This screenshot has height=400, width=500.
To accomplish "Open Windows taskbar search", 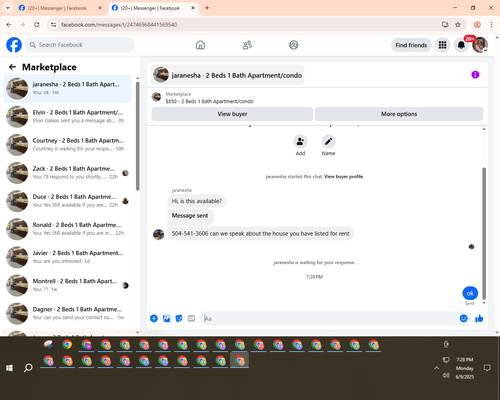I will [x=28, y=368].
